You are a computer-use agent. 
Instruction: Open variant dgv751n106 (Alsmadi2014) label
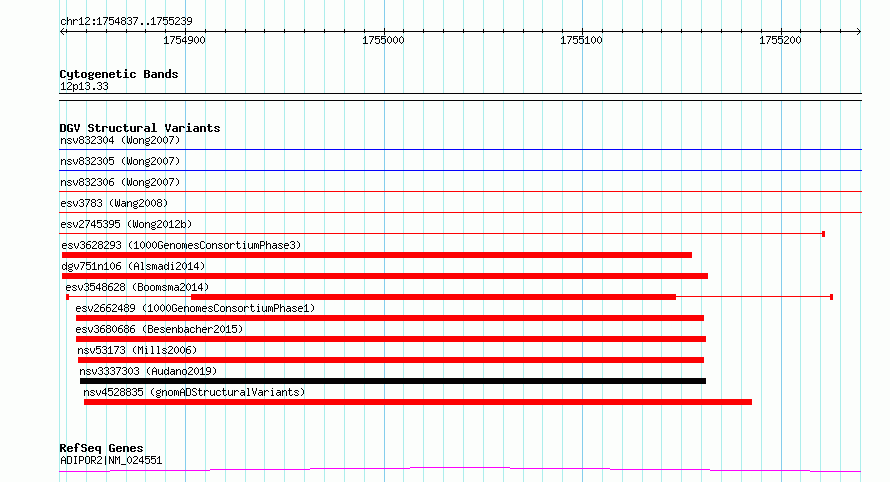point(133,266)
